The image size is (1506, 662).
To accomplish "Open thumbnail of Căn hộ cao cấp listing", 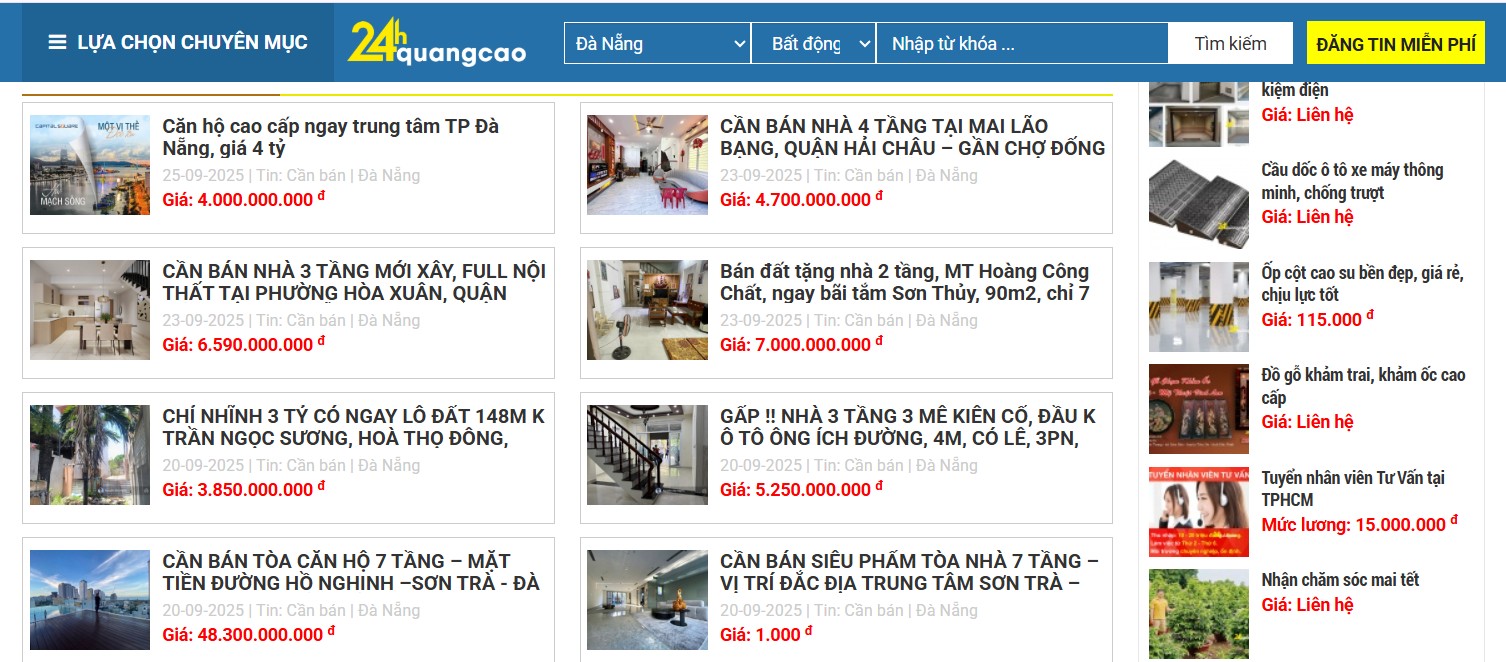I will pos(90,165).
